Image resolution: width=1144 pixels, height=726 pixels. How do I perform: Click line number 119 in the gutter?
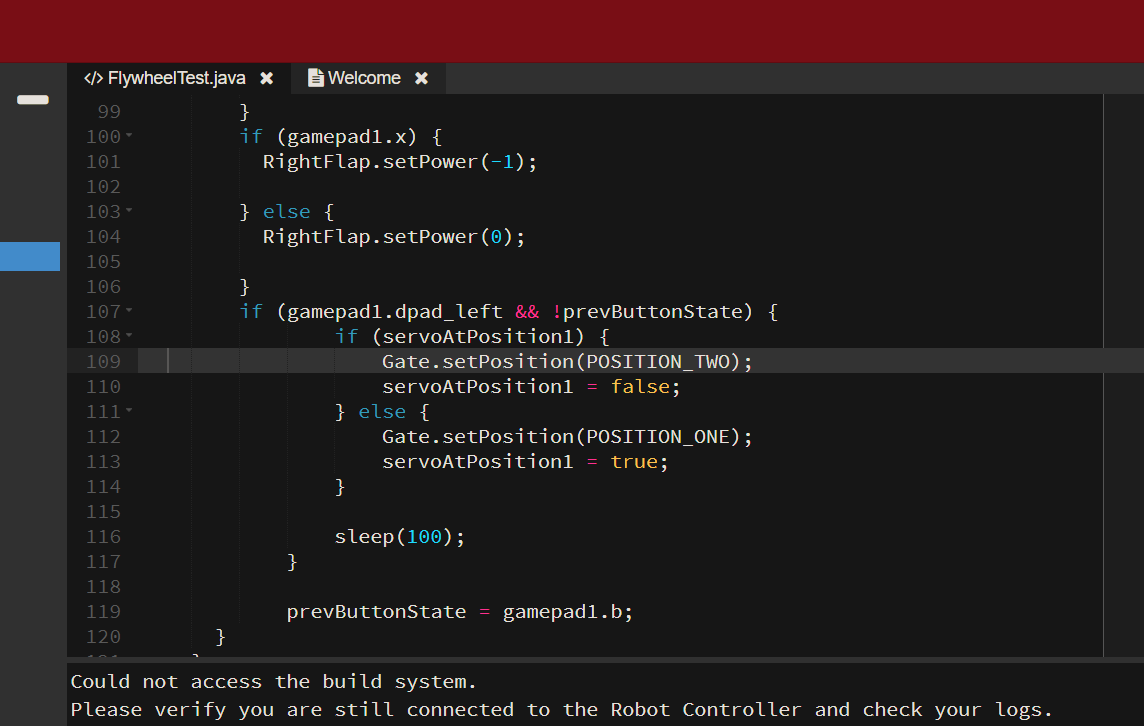tap(103, 611)
